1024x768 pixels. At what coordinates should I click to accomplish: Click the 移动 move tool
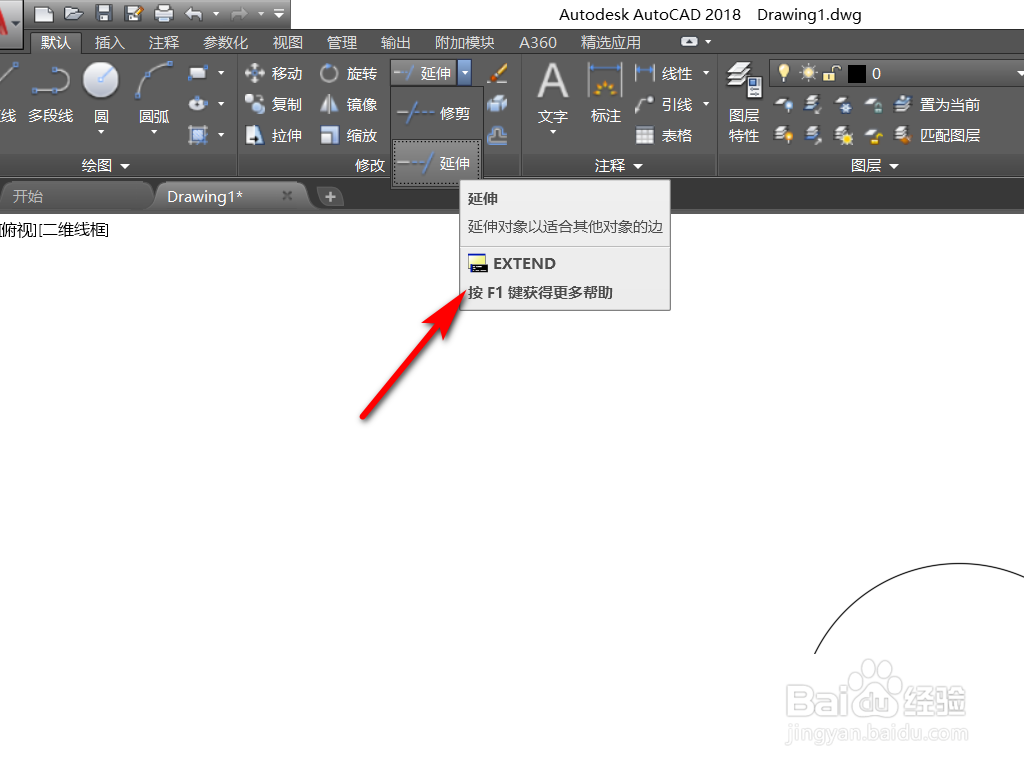click(274, 73)
